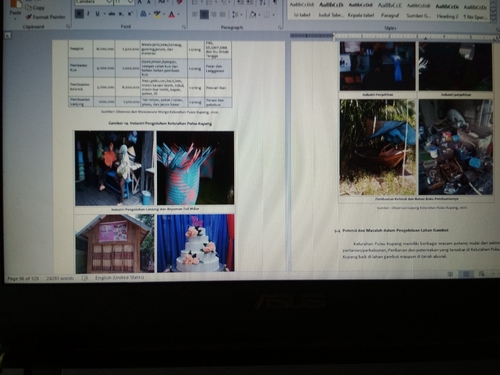The height and width of the screenshot is (375, 500).
Task: Apply superscript formatting
Action: coord(130,14)
